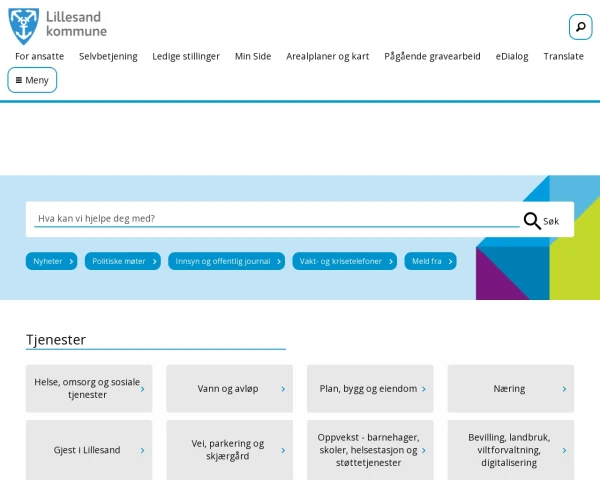Image resolution: width=600 pixels, height=480 pixels.
Task: Click the Lillesand kommune site name text
Action: (76, 24)
